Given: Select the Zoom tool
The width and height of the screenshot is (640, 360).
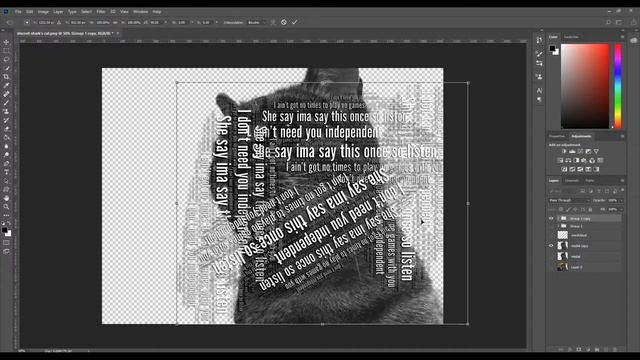Looking at the screenshot, I should 6,207.
